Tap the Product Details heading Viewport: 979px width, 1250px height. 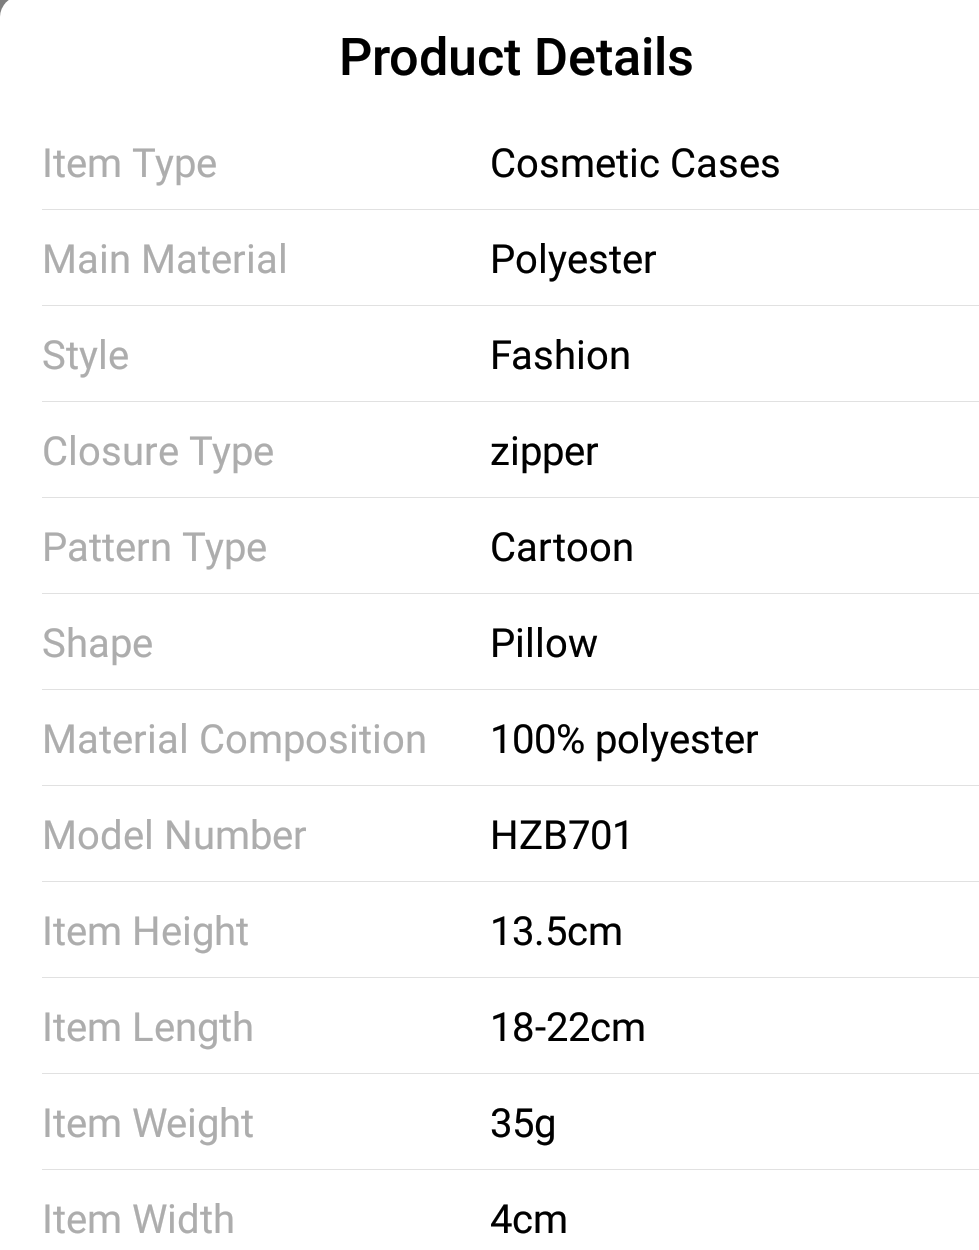(x=516, y=57)
